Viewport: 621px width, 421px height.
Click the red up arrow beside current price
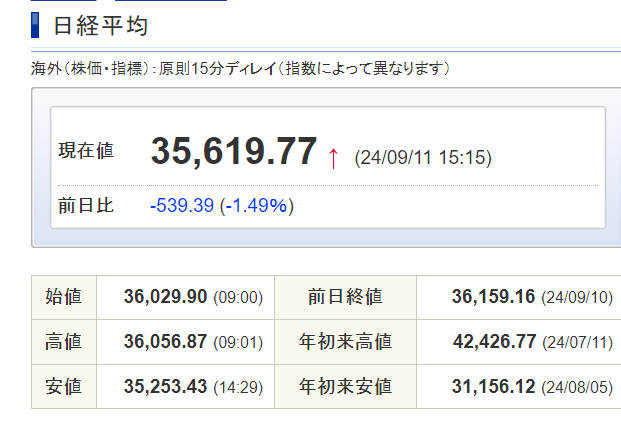coord(334,158)
